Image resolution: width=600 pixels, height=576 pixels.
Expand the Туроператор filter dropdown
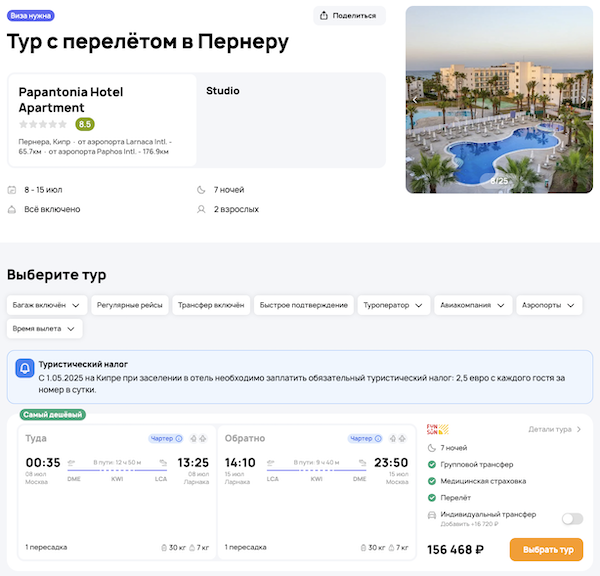pos(394,304)
